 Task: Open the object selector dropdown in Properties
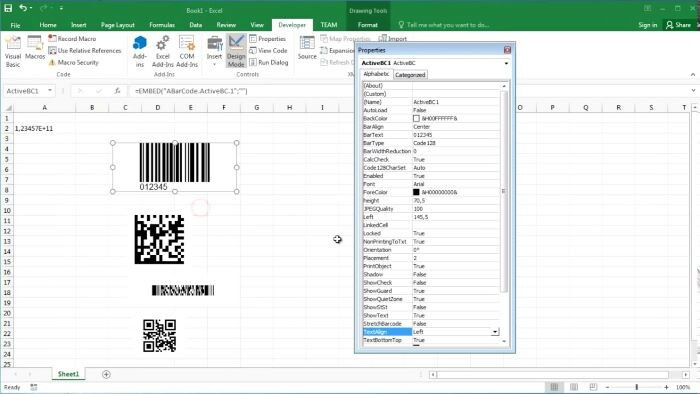[506, 63]
